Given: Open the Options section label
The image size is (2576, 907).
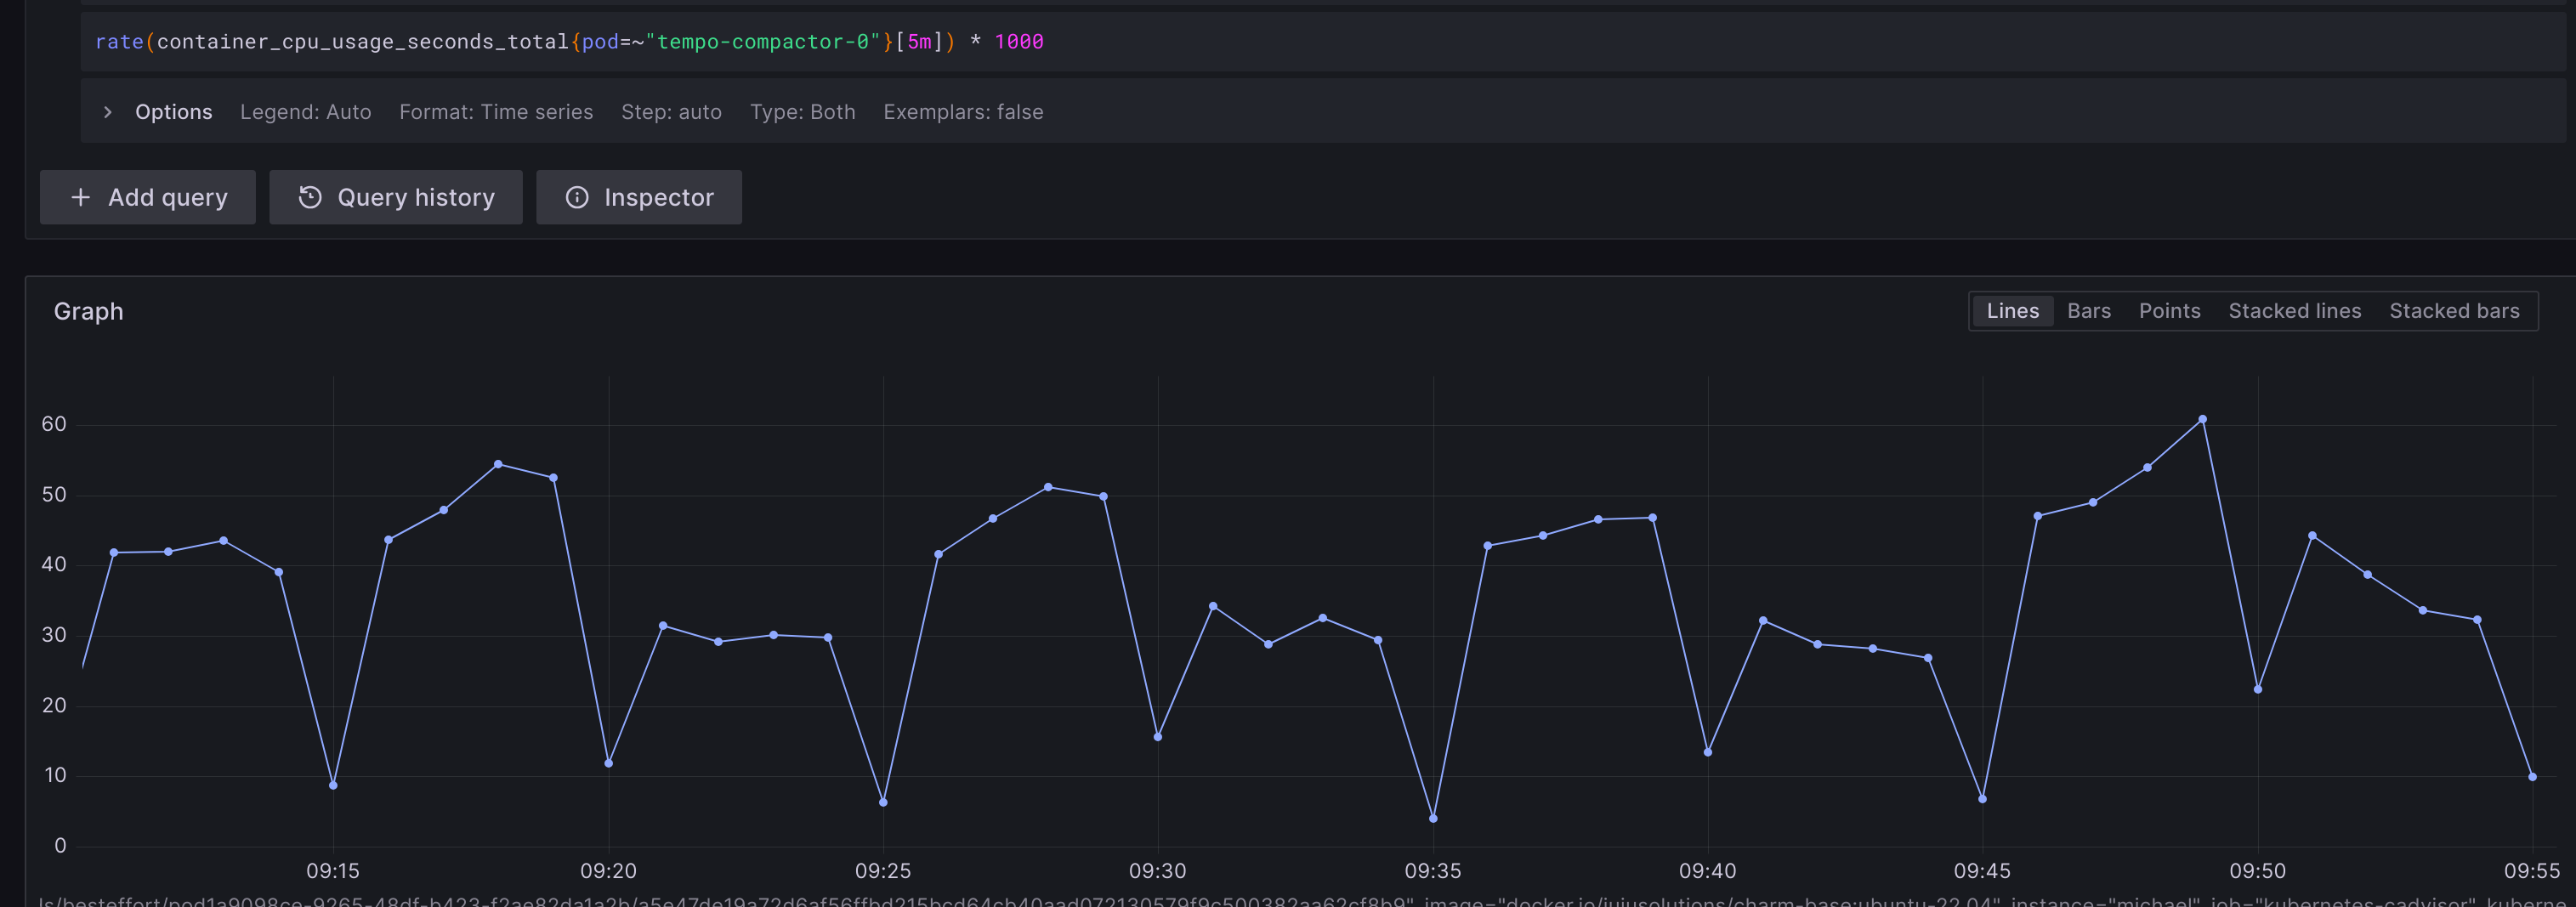Looking at the screenshot, I should (173, 112).
